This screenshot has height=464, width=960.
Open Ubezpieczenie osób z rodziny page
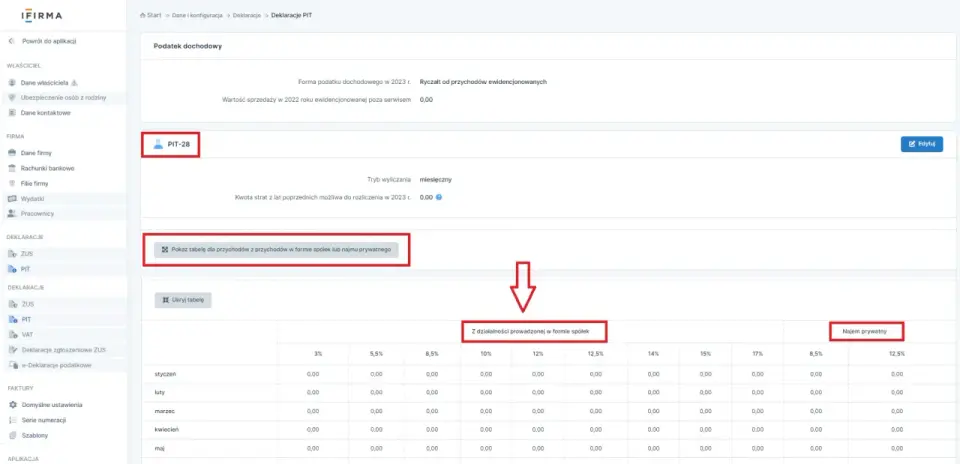pos(64,97)
